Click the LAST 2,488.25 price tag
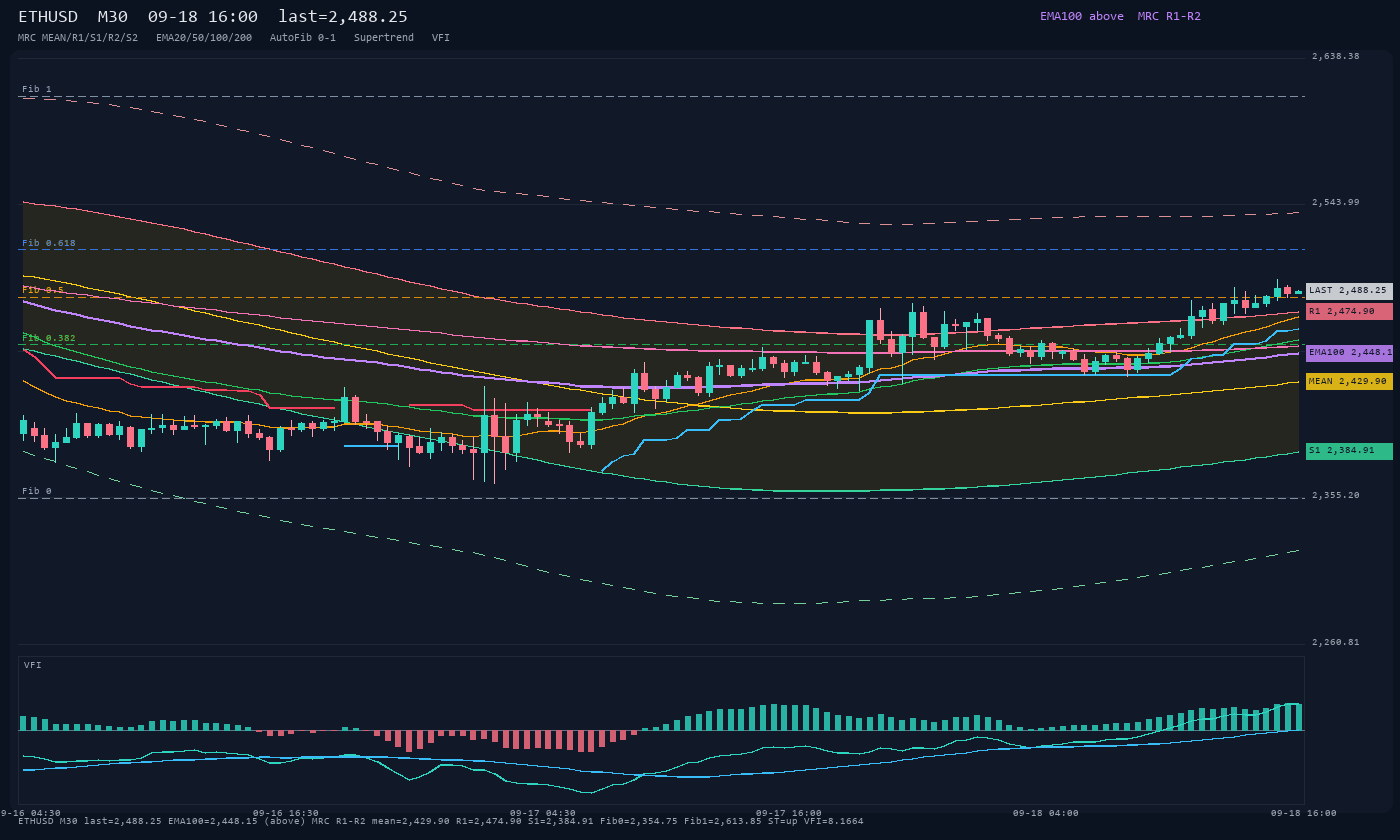 (x=1349, y=291)
